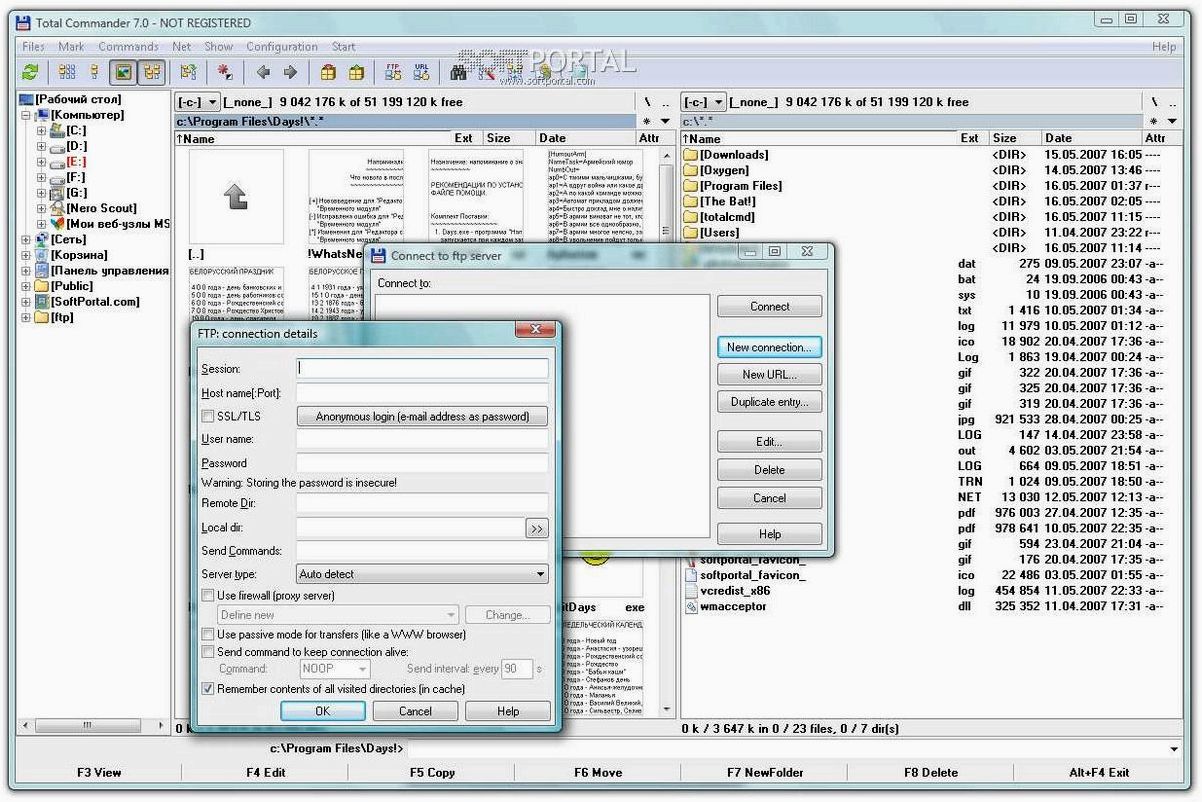Click New connection... in ftp server dialog
This screenshot has height=802, width=1202.
[x=769, y=347]
